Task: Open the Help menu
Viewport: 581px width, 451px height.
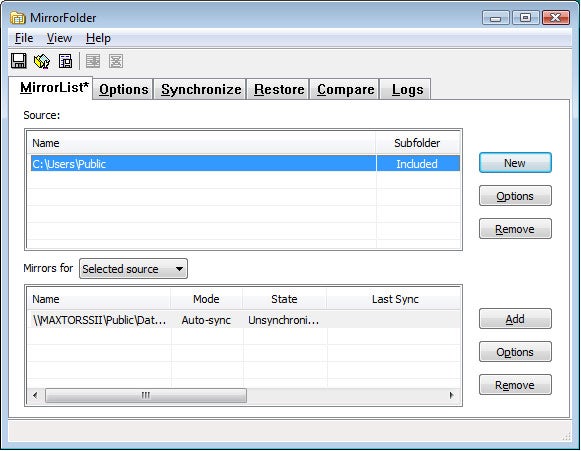Action: click(x=98, y=38)
